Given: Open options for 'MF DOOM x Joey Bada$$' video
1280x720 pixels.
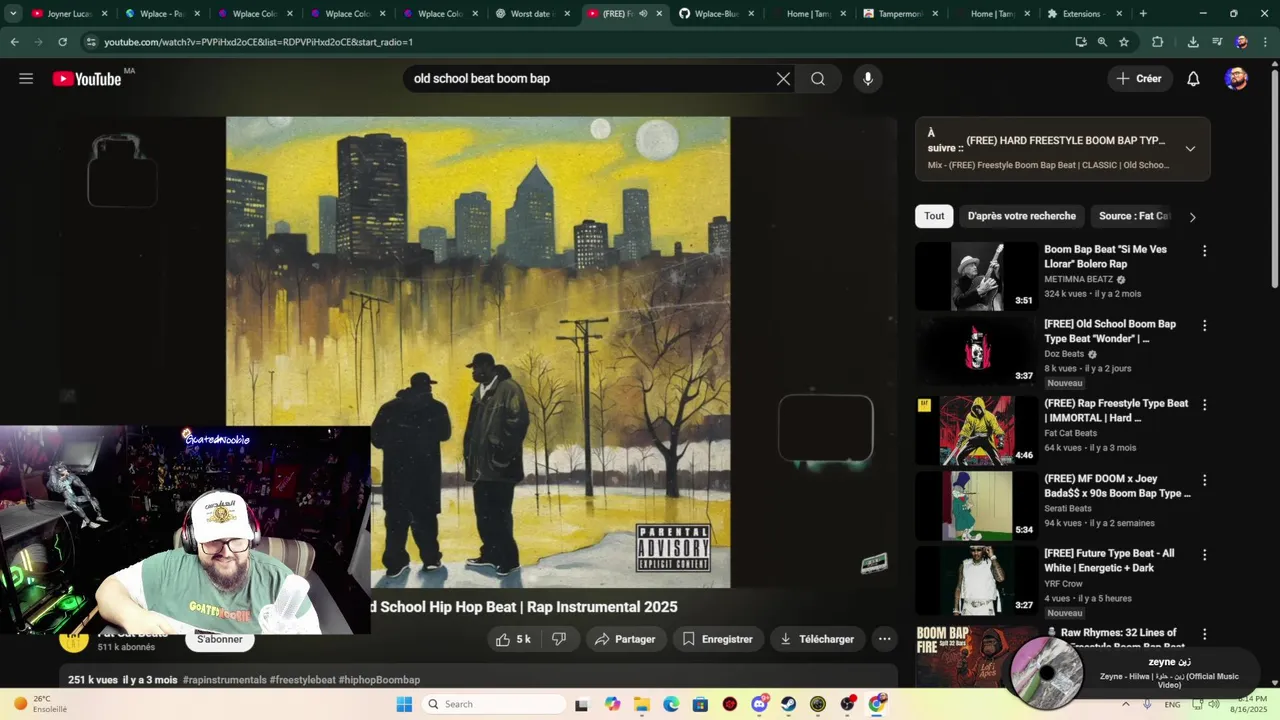Looking at the screenshot, I should 1204,480.
